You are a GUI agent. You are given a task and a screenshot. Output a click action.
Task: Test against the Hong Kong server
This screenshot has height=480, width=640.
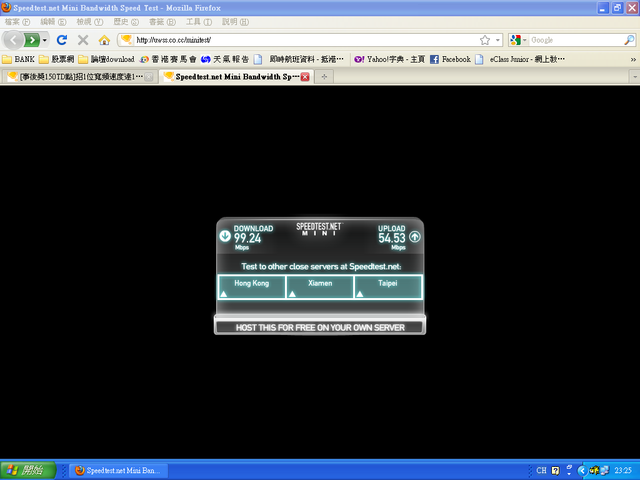(251, 287)
